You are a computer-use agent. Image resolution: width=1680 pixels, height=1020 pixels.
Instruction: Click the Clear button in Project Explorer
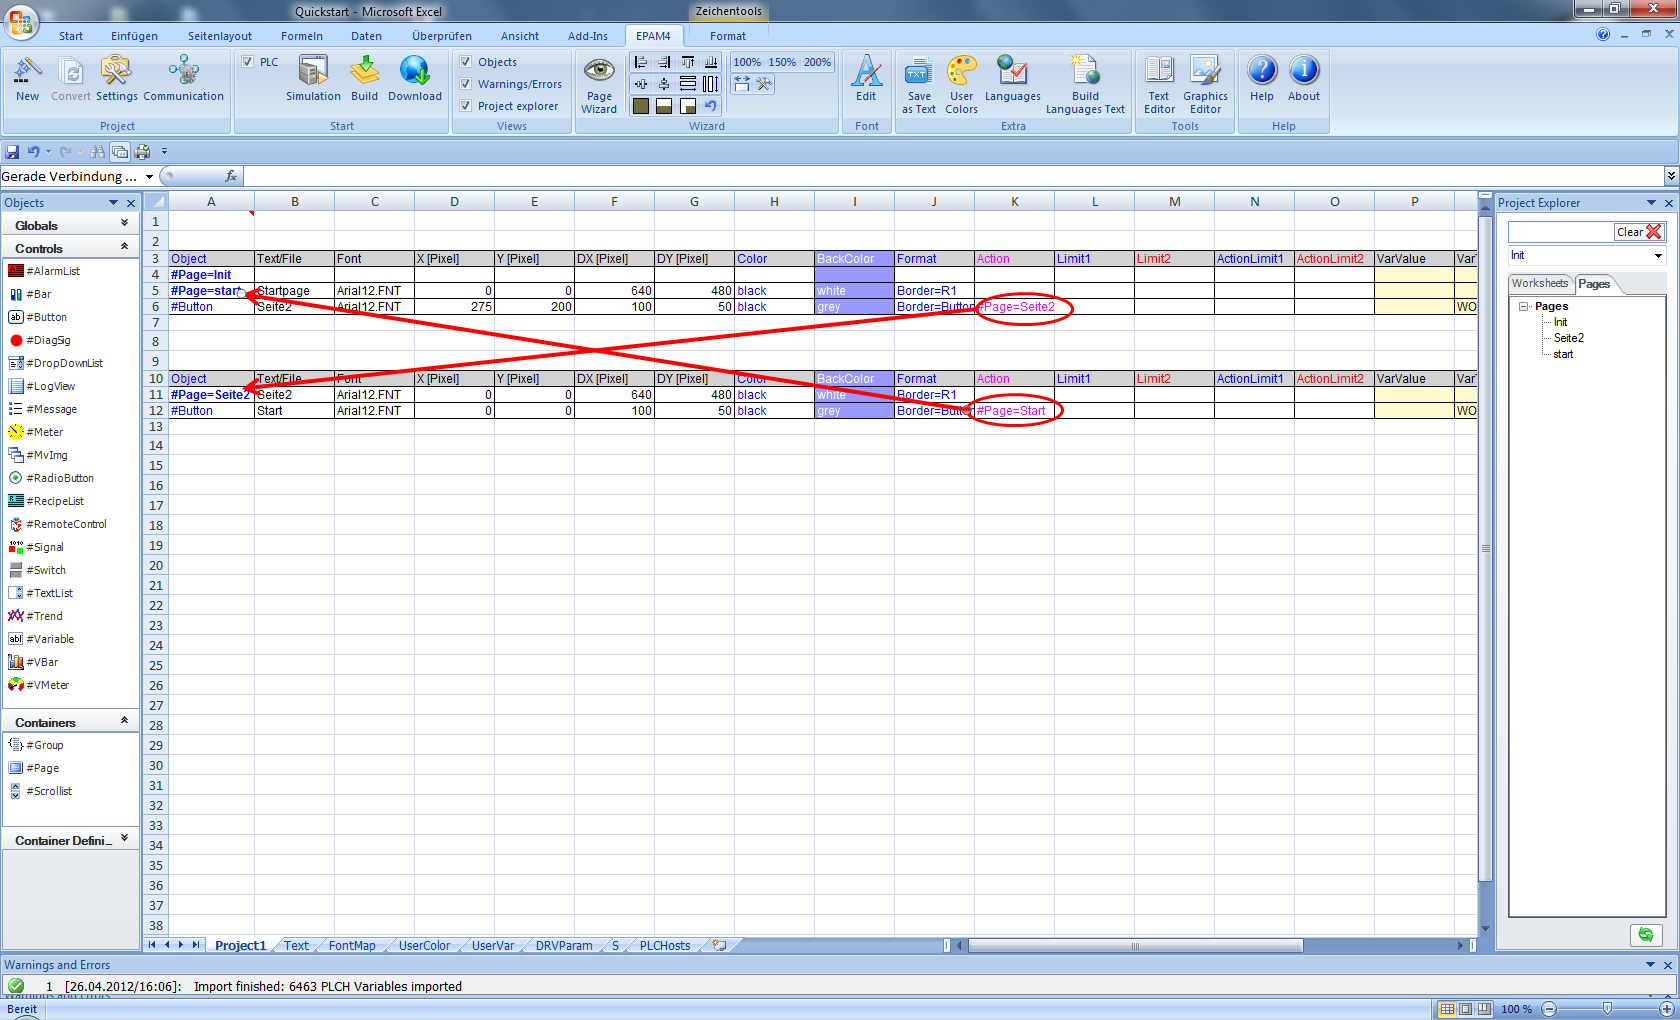point(1639,232)
